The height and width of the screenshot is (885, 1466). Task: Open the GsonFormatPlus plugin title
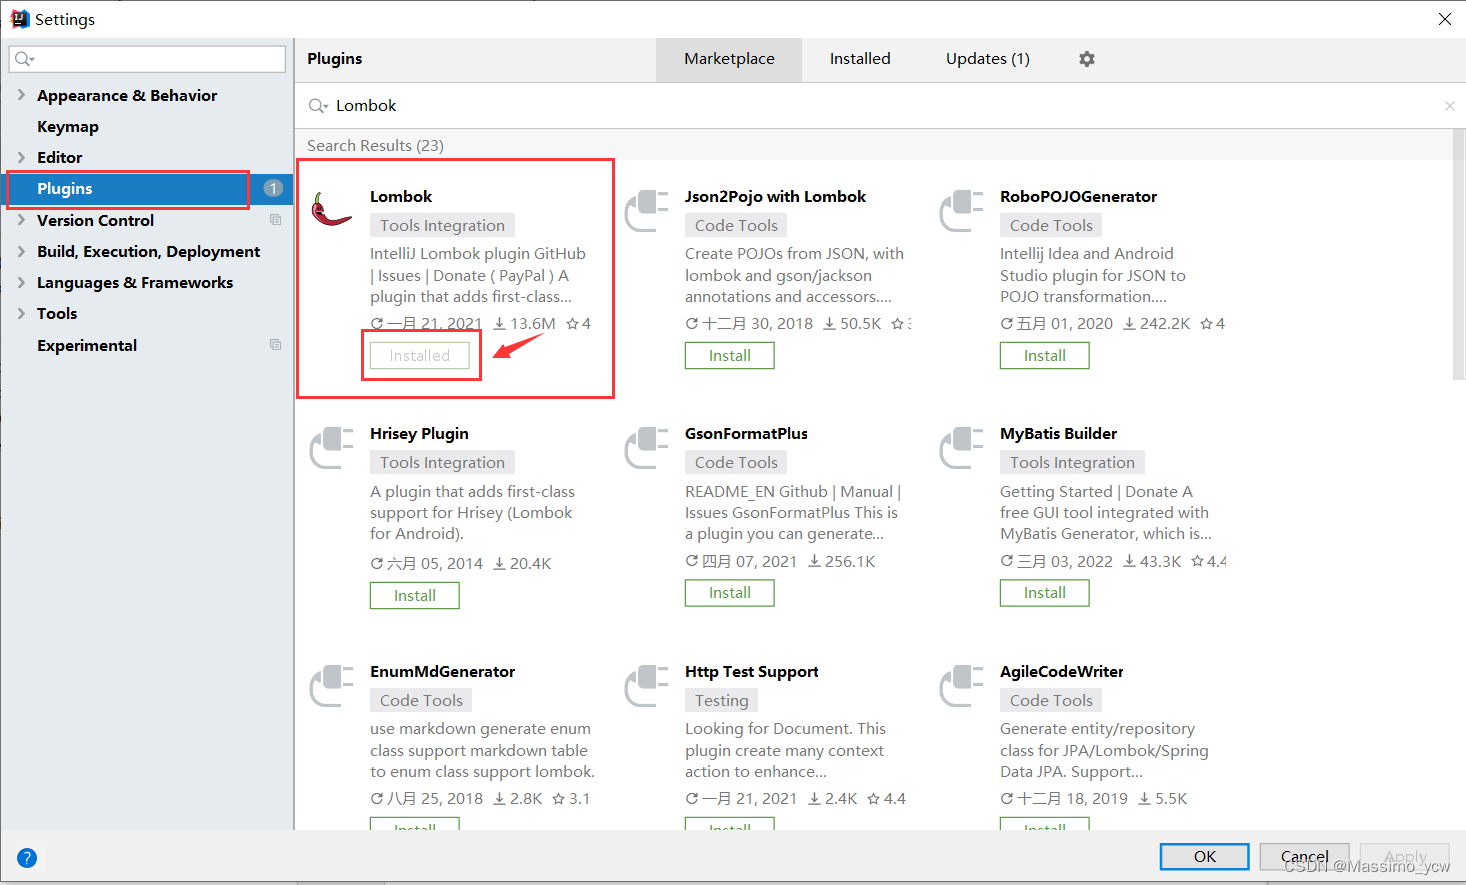click(x=746, y=434)
